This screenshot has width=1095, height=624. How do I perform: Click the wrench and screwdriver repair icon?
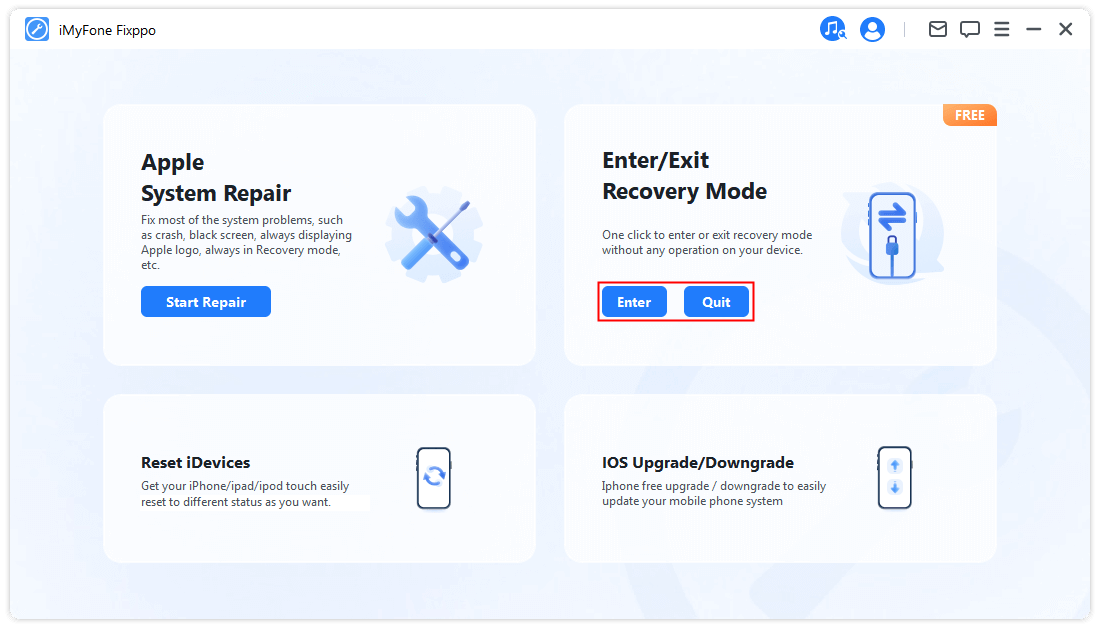tap(434, 234)
